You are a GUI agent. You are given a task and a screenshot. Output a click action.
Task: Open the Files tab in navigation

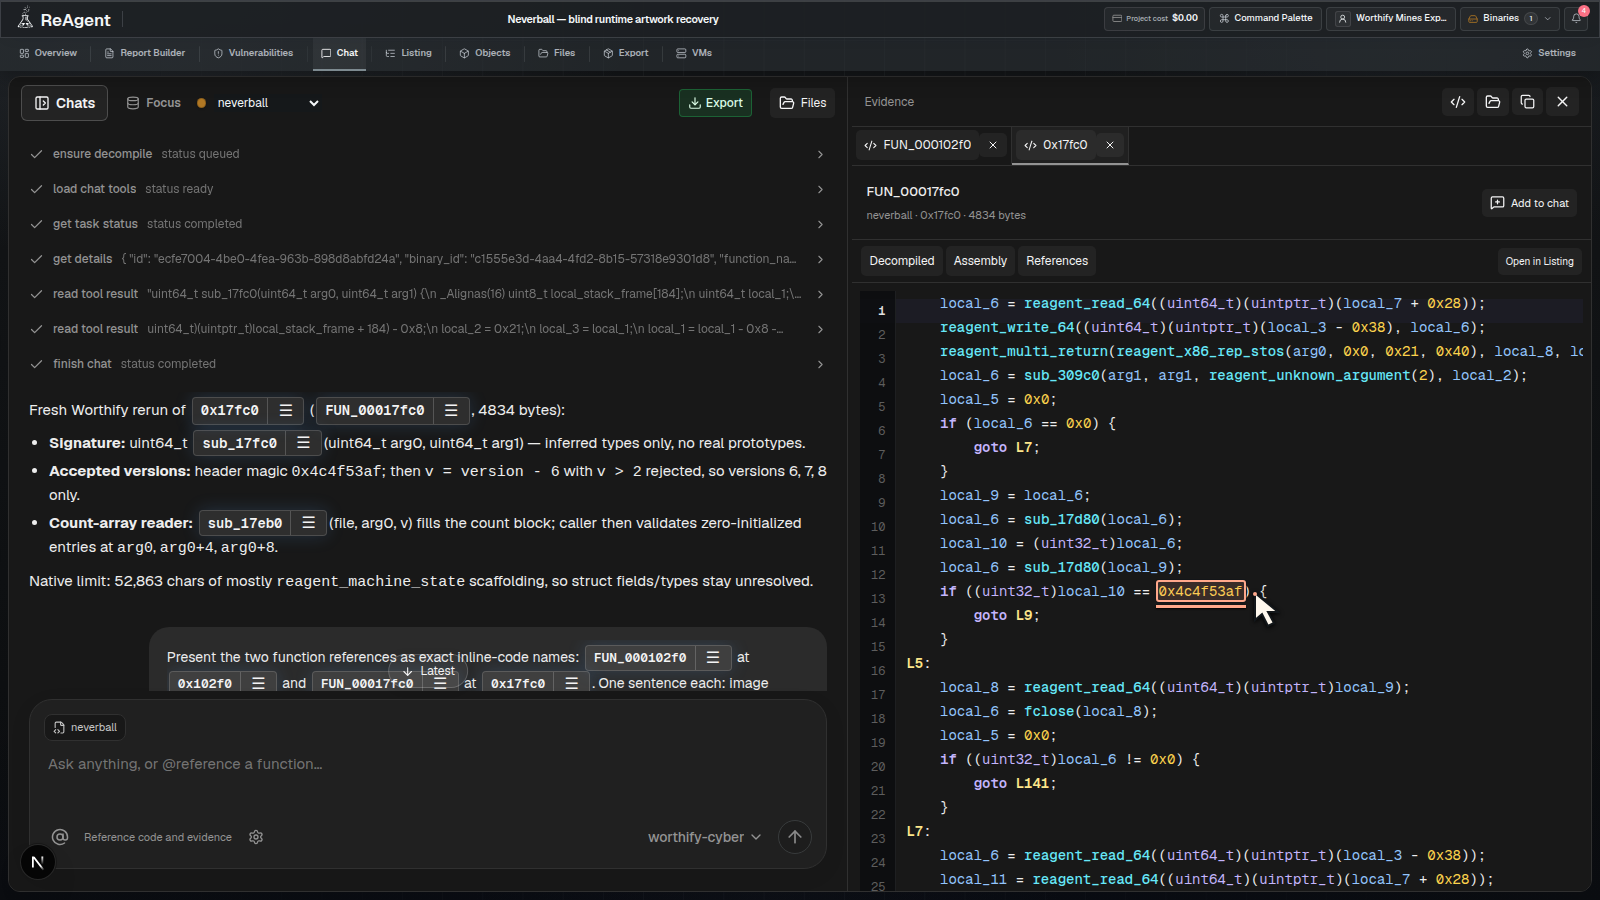[557, 53]
